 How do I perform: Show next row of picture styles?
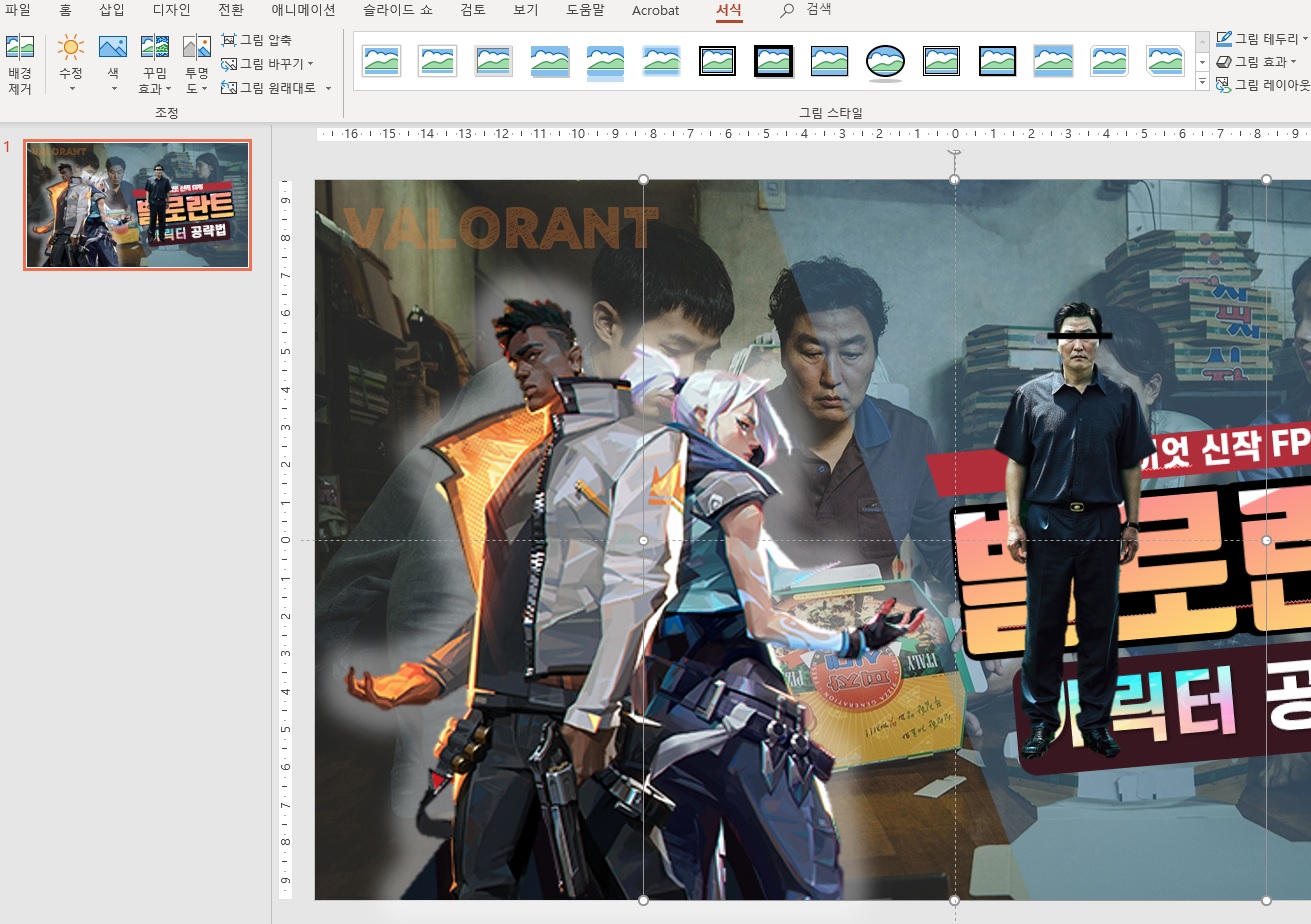(1202, 61)
